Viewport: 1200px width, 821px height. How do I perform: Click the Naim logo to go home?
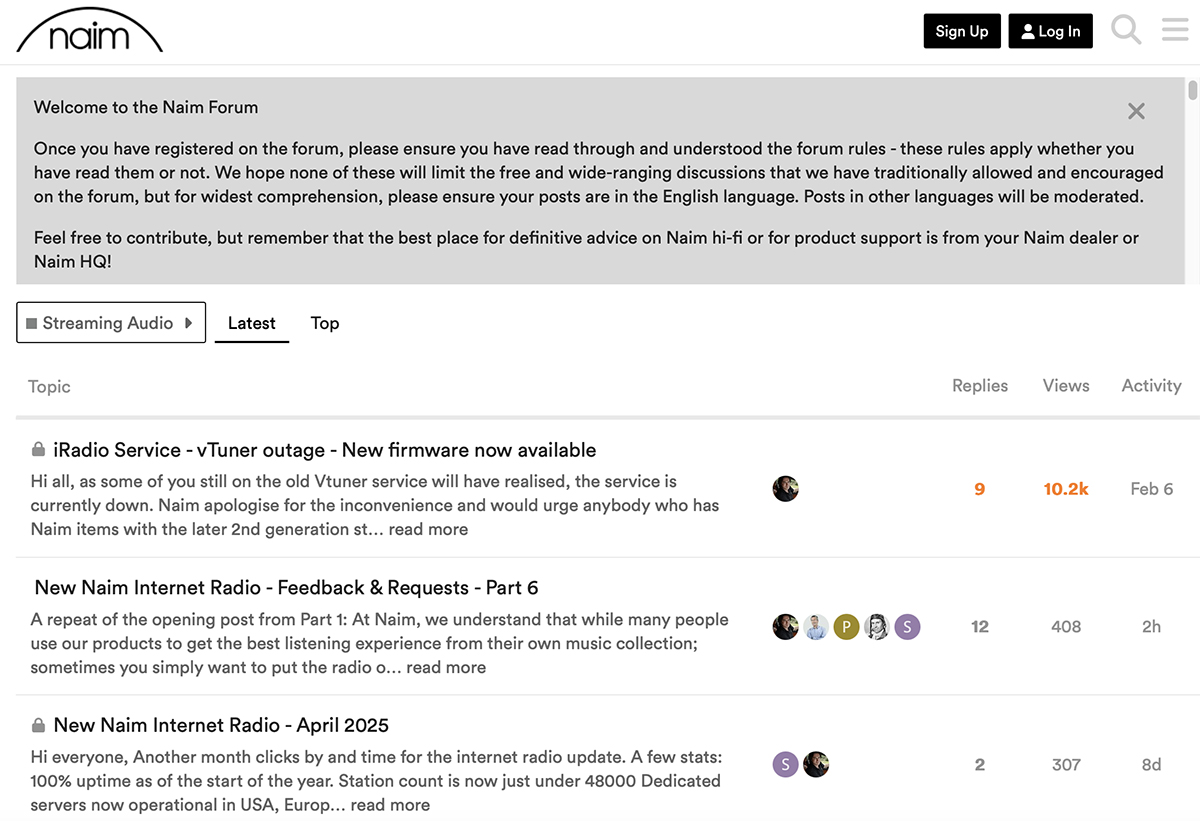pyautogui.click(x=89, y=31)
